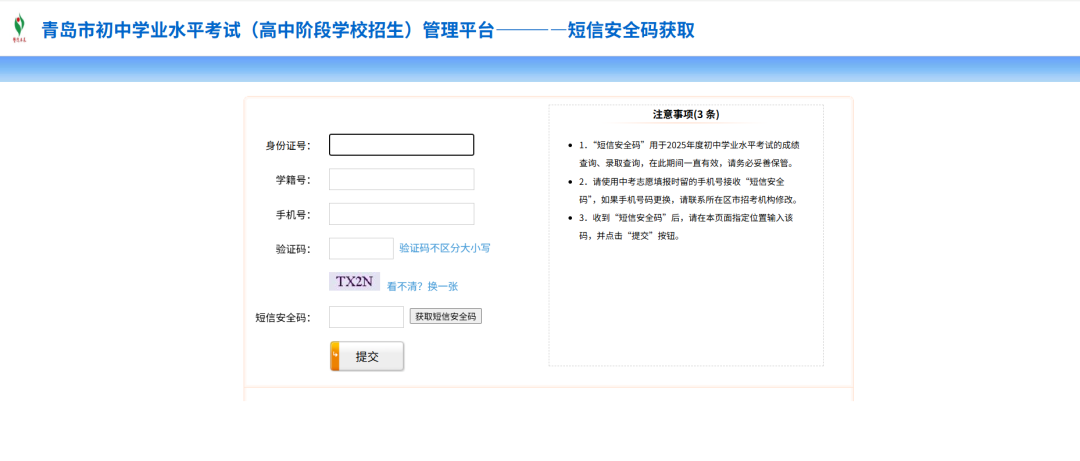Click the 短信安全码 input field
This screenshot has width=1080, height=461.
click(366, 317)
